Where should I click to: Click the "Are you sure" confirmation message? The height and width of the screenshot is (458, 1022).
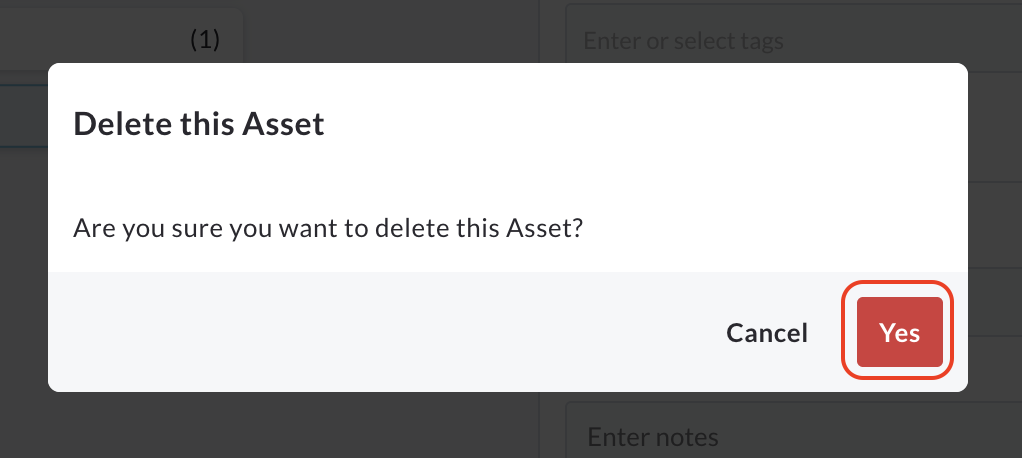tap(328, 228)
